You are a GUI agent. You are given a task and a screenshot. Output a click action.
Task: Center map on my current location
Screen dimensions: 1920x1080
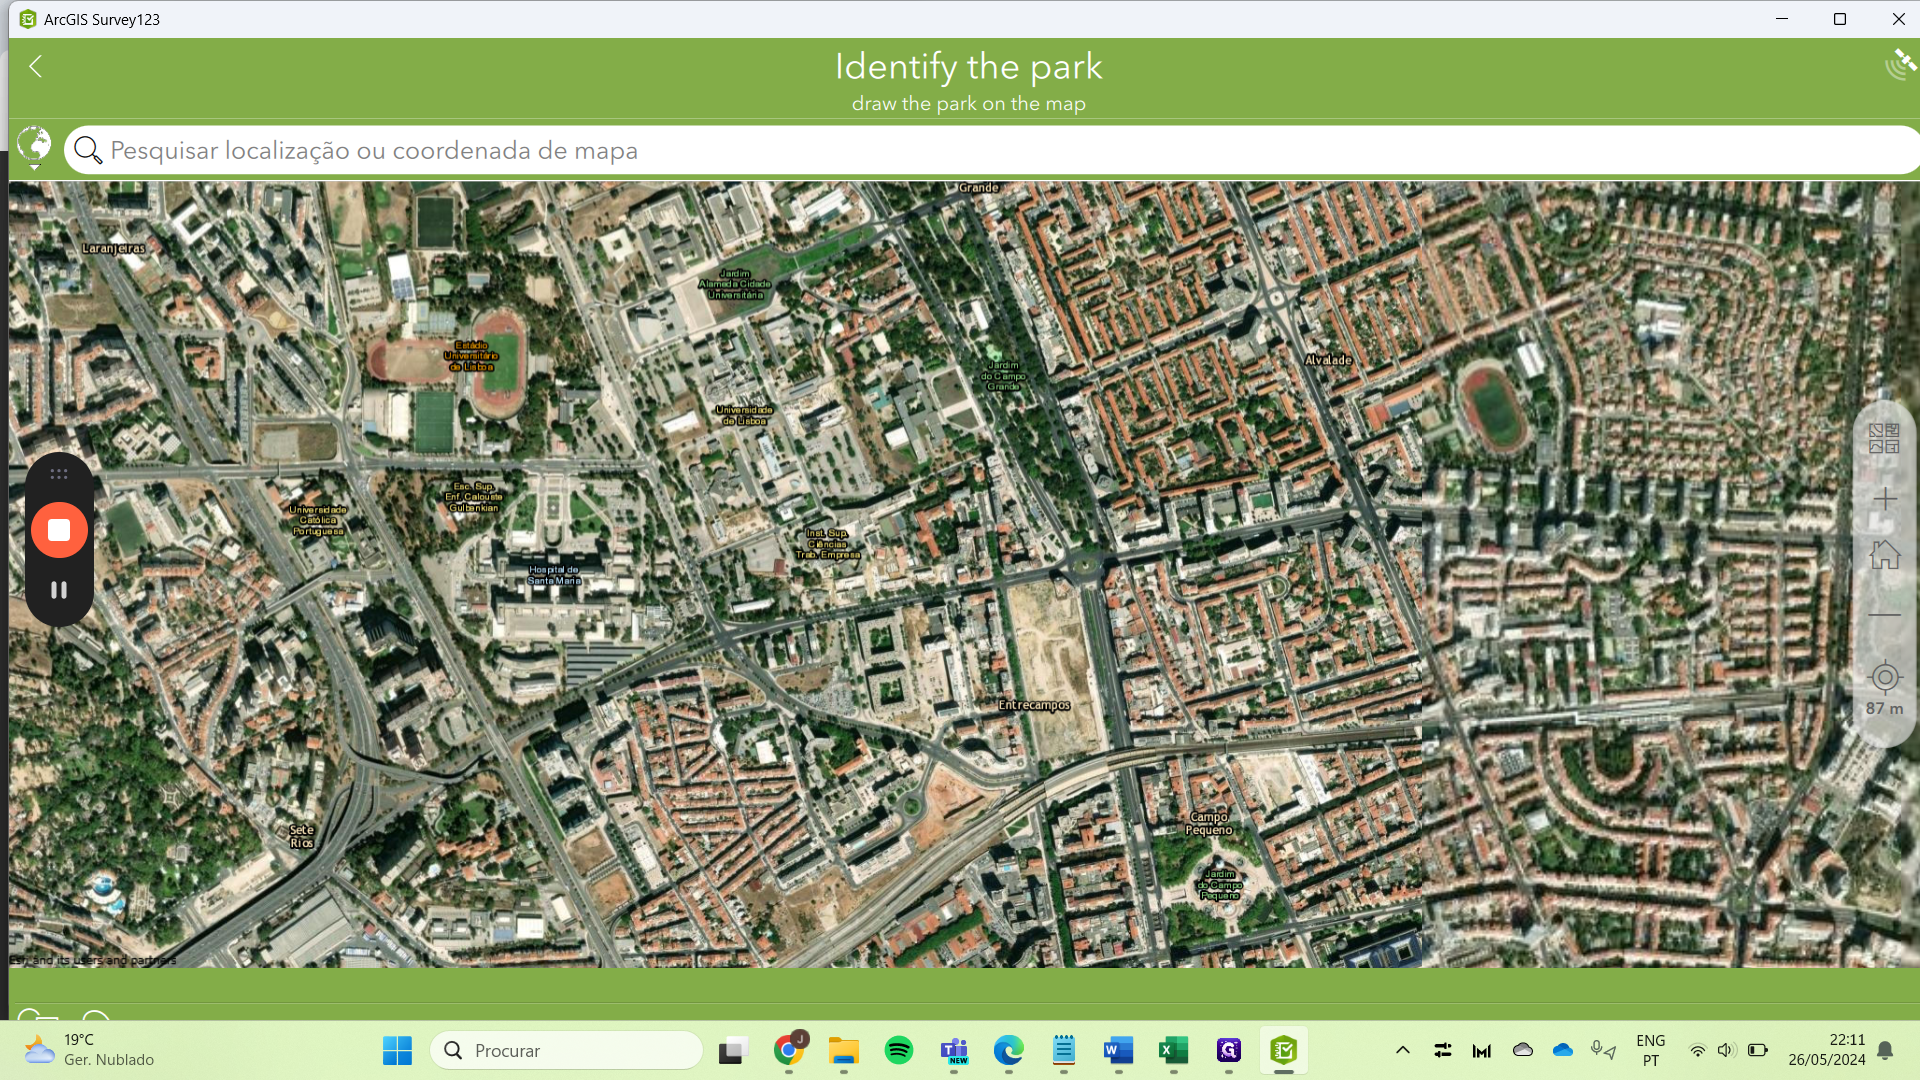[x=1884, y=678]
